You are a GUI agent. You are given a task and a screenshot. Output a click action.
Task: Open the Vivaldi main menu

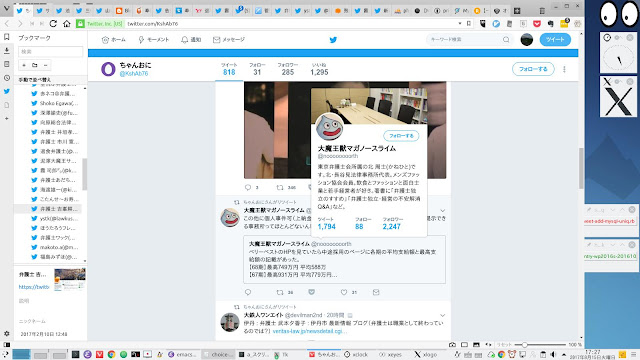pyautogui.click(x=7, y=9)
